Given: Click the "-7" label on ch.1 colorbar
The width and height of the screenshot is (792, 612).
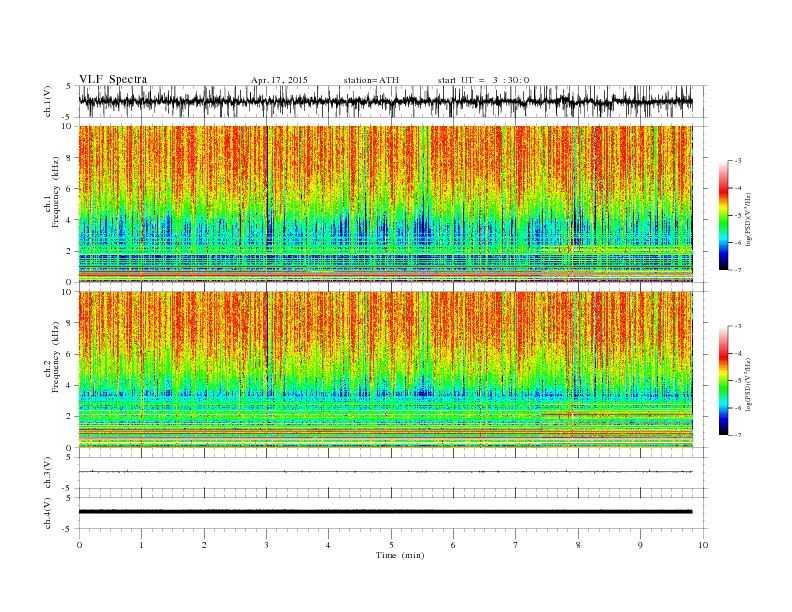Looking at the screenshot, I should click(738, 271).
